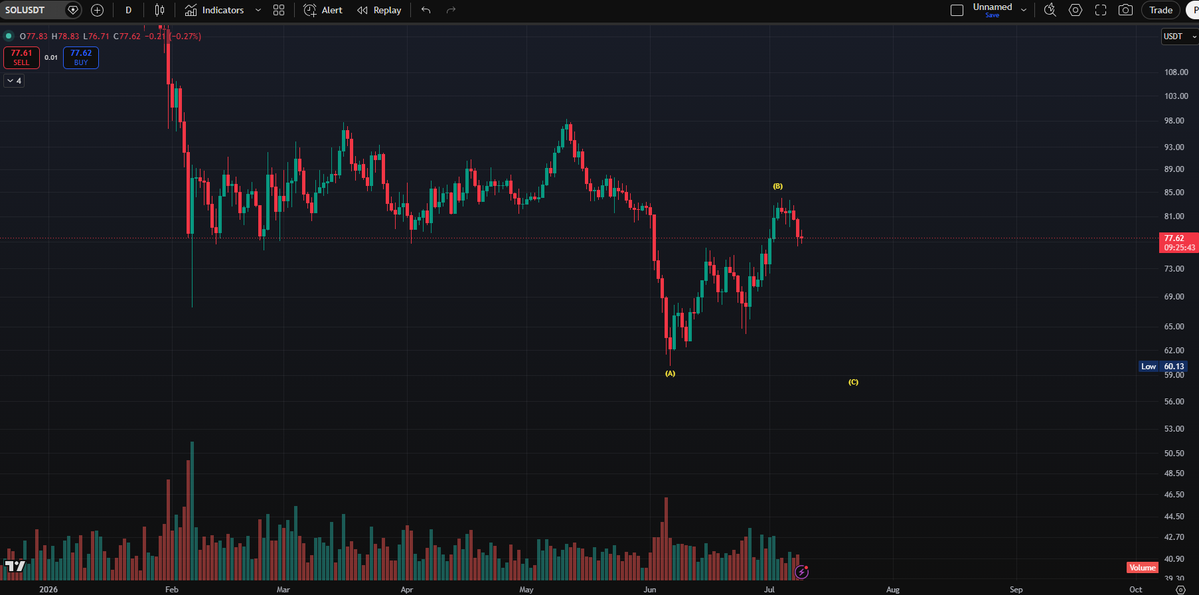Image resolution: width=1199 pixels, height=595 pixels.
Task: Click the Aug date on time axis
Action: 892,590
